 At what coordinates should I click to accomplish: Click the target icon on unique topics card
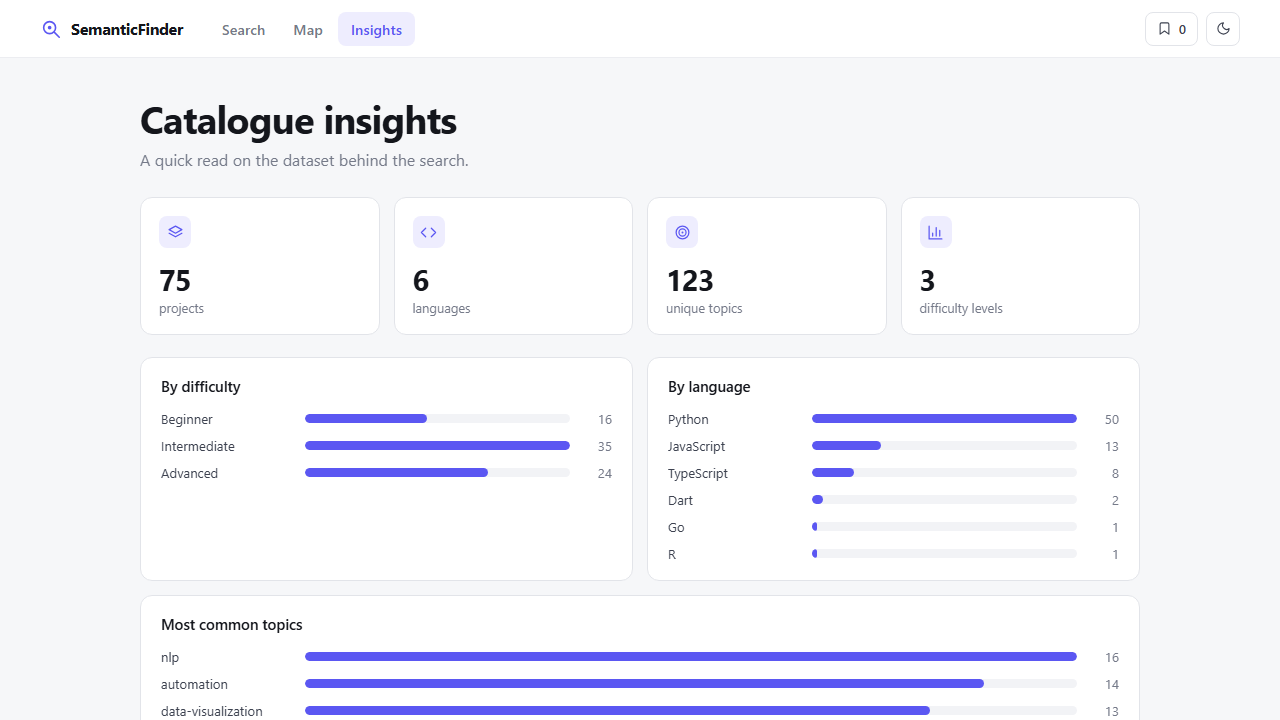[682, 232]
